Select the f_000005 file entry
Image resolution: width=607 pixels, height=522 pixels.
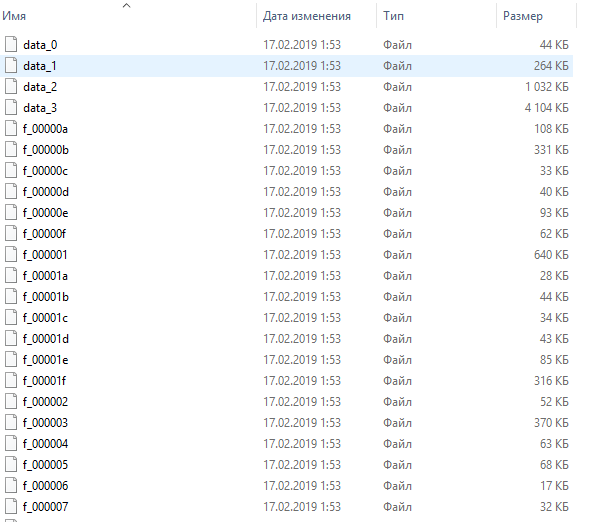[45, 465]
